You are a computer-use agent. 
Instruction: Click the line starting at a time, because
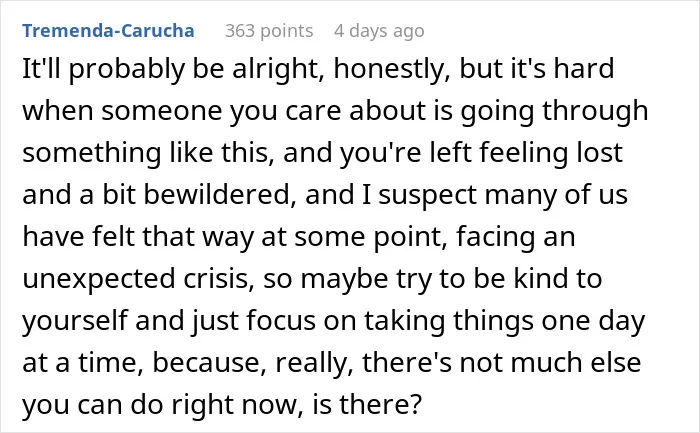pyautogui.click(x=332, y=362)
